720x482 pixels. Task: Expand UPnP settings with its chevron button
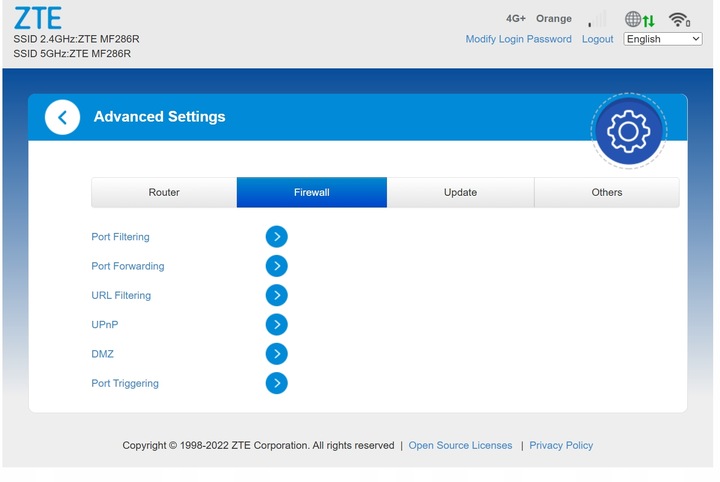pos(276,325)
